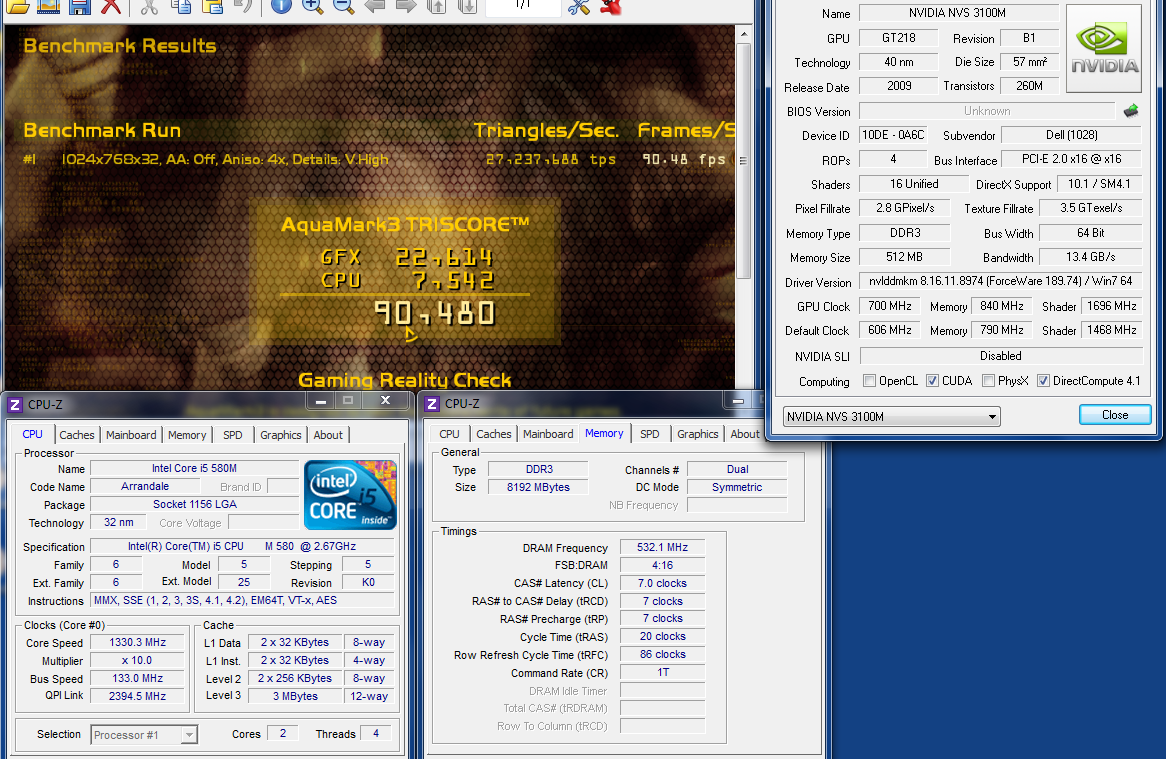Open viewer settings via the wrench icon

tap(579, 7)
